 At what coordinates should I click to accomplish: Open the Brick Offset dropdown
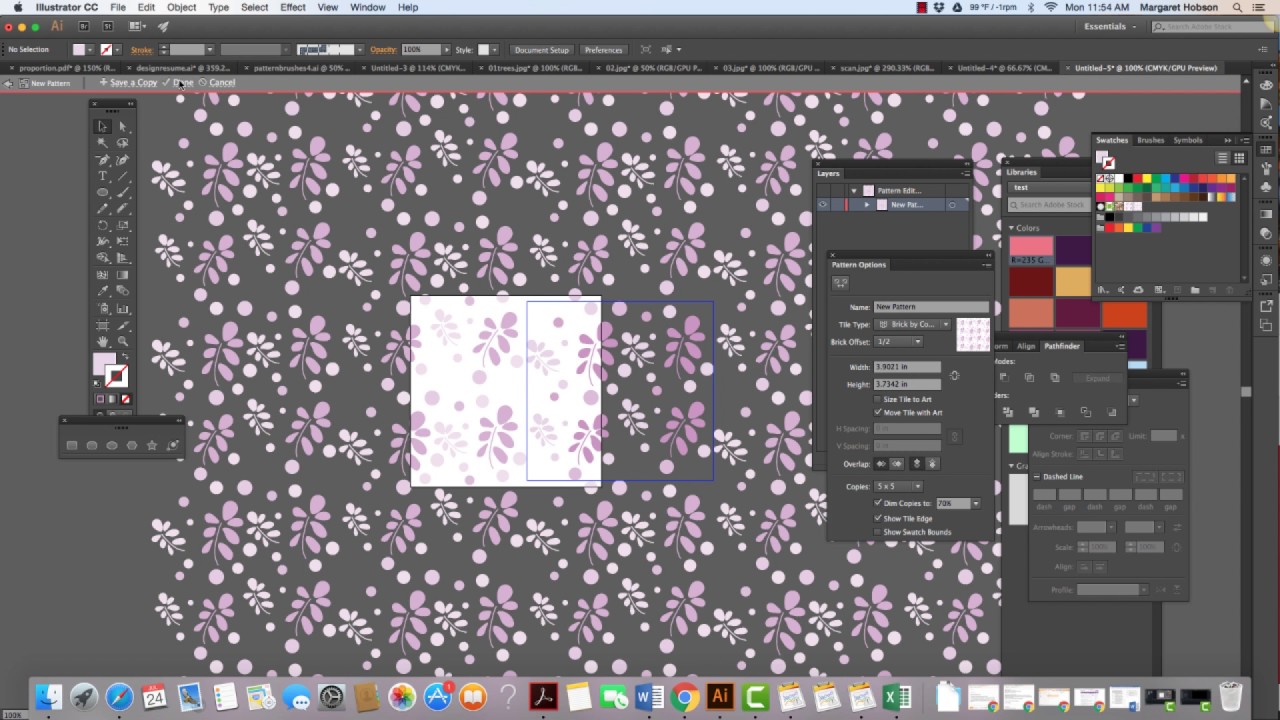[x=898, y=341]
